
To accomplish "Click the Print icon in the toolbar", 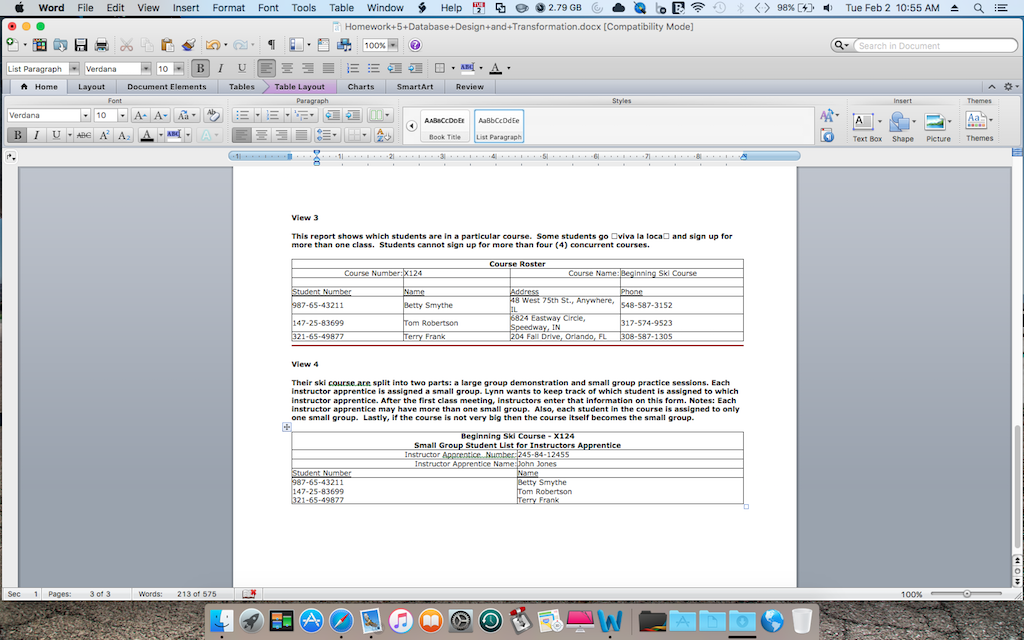I will pyautogui.click(x=101, y=45).
